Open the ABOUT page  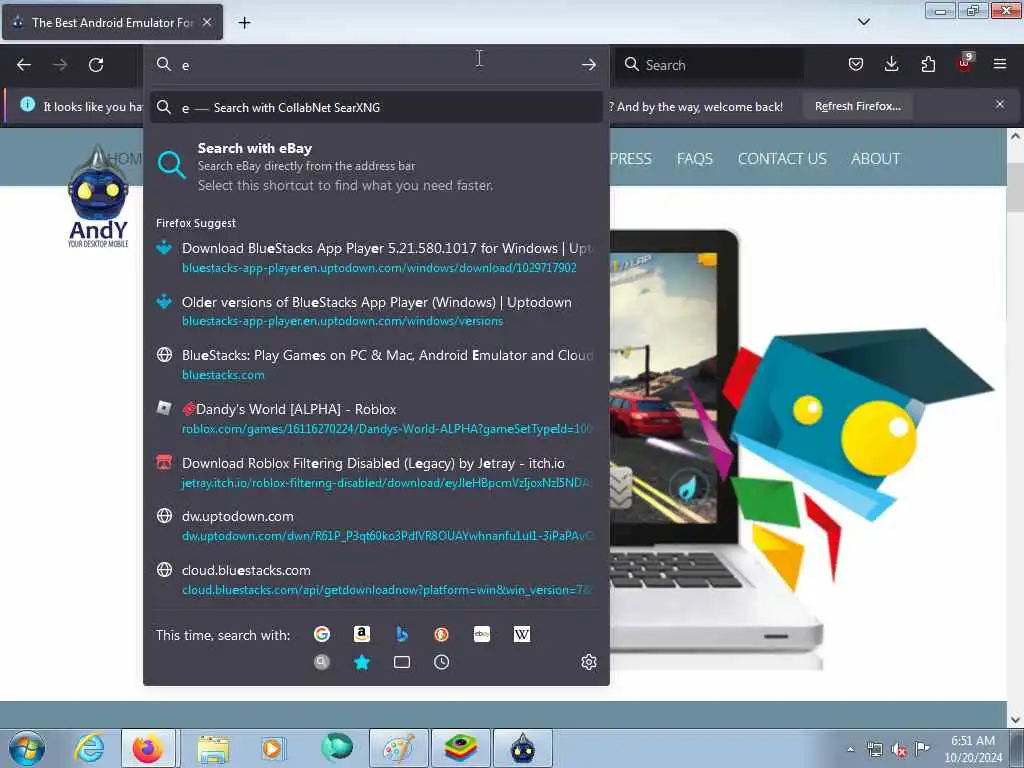click(875, 159)
